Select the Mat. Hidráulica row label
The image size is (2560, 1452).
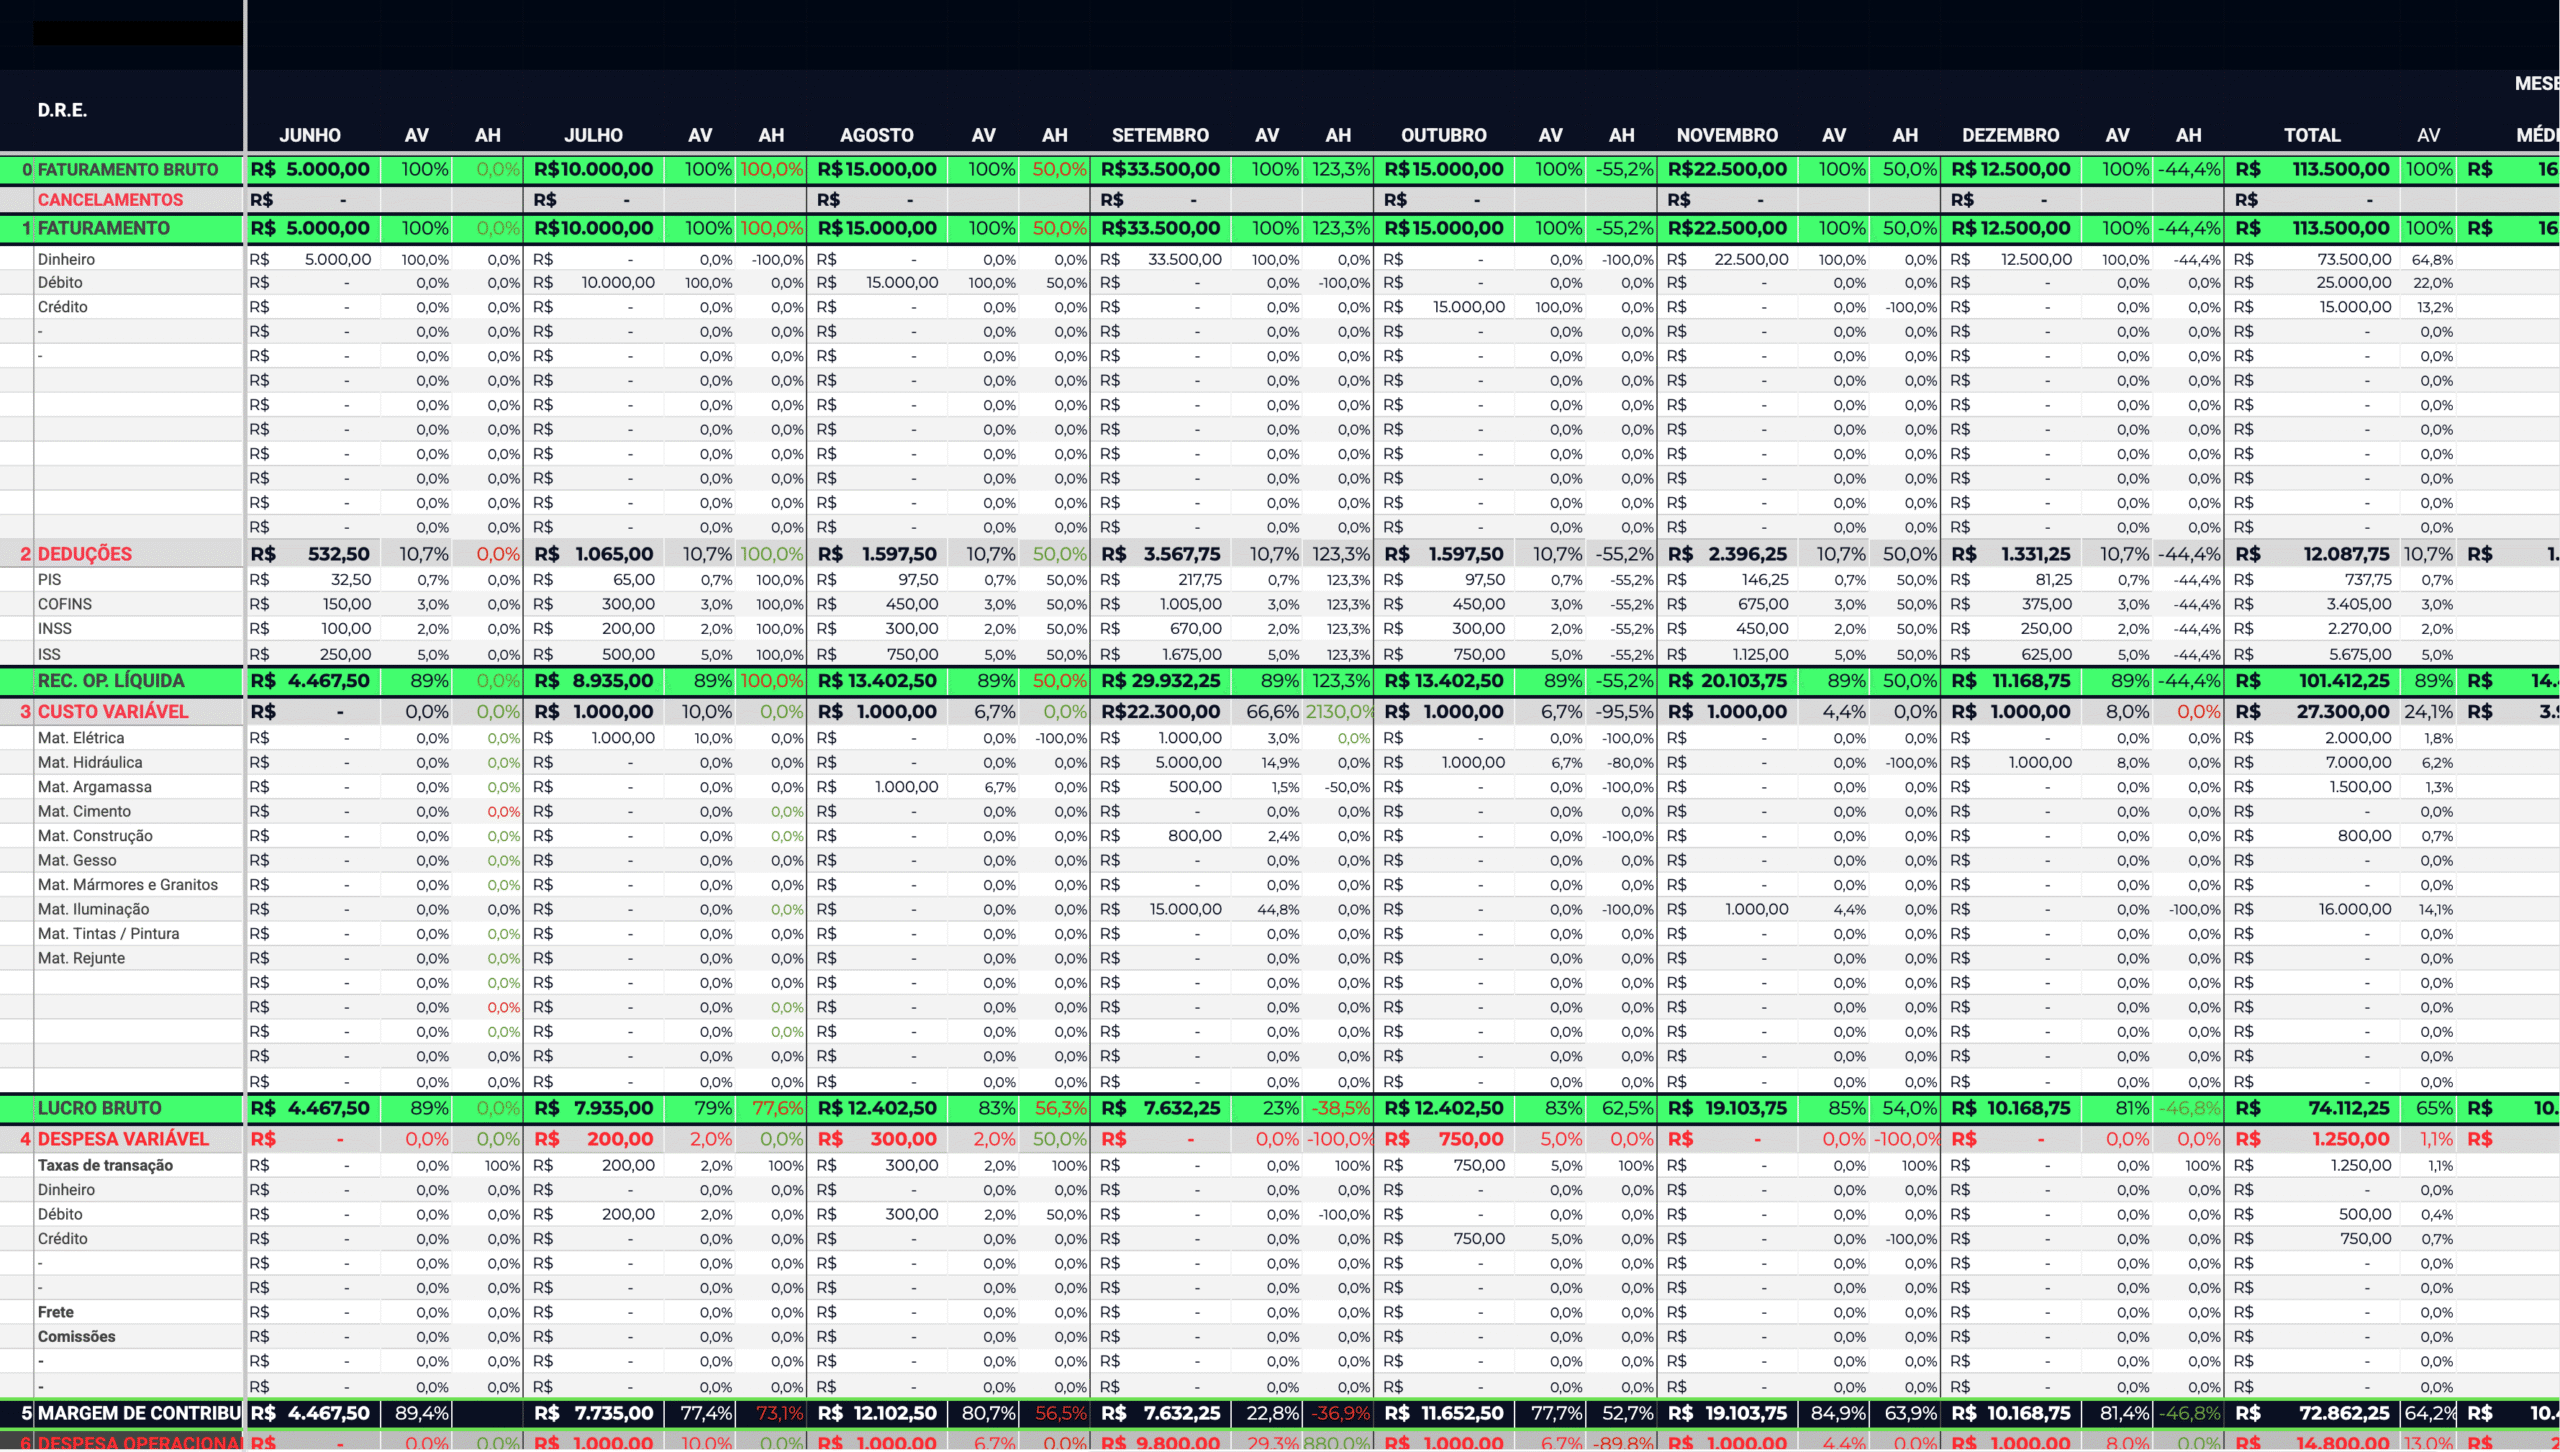tap(90, 762)
